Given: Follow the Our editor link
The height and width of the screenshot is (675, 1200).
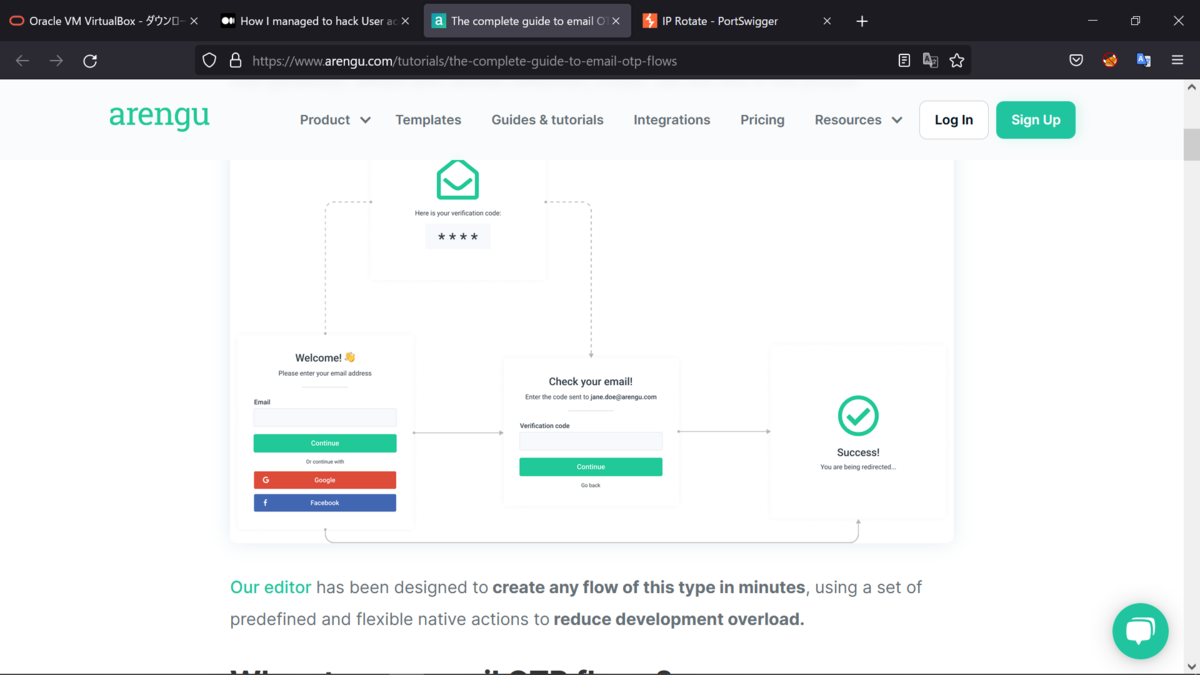Looking at the screenshot, I should point(271,587).
